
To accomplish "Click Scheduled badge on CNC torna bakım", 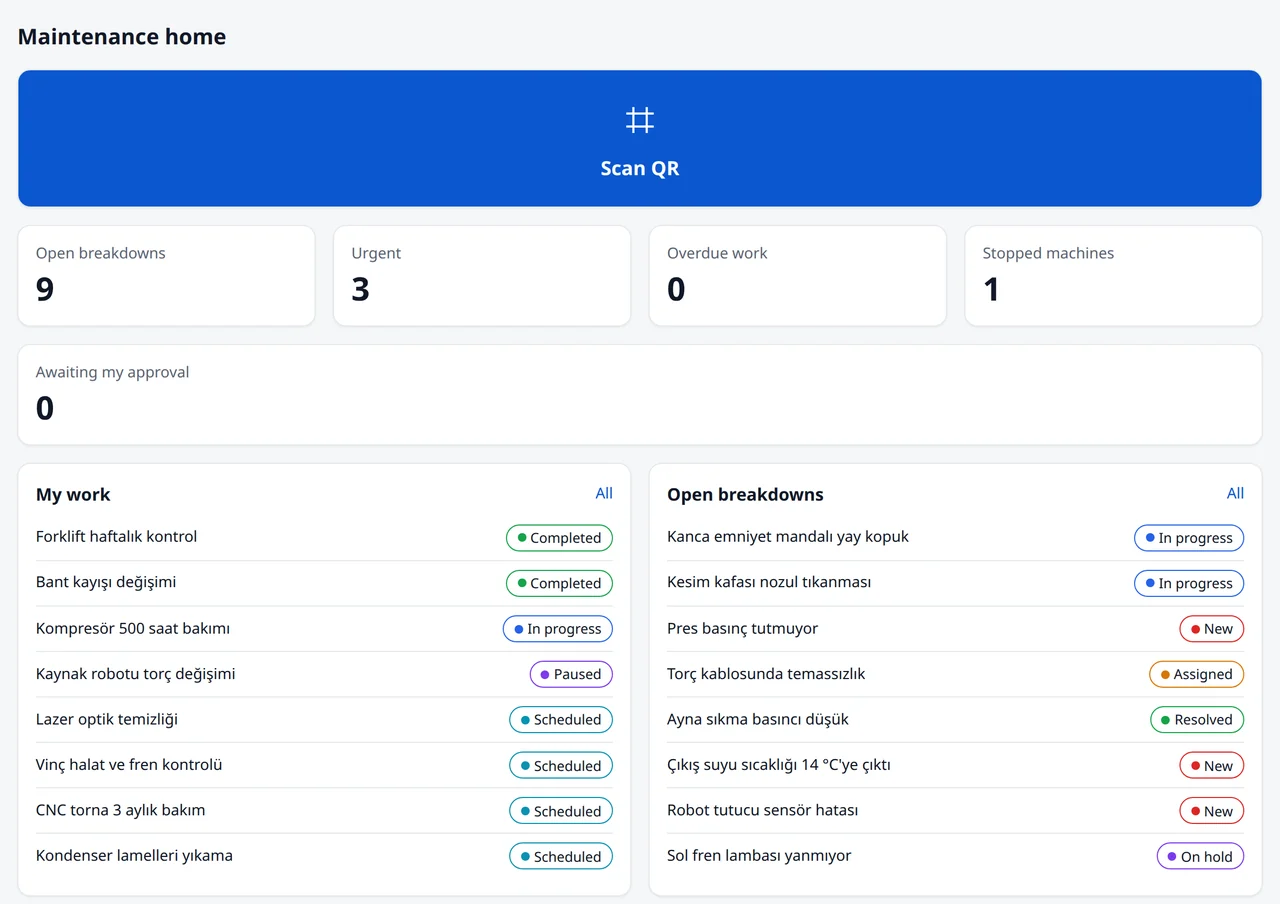I will pos(561,811).
